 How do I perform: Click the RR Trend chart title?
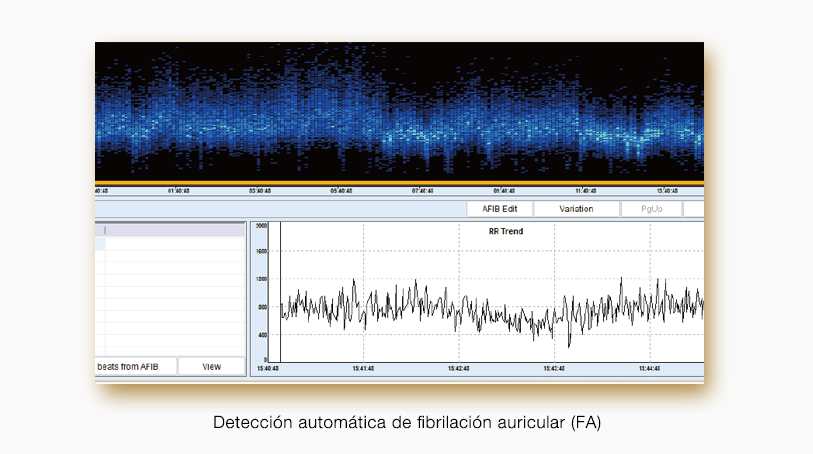(499, 231)
